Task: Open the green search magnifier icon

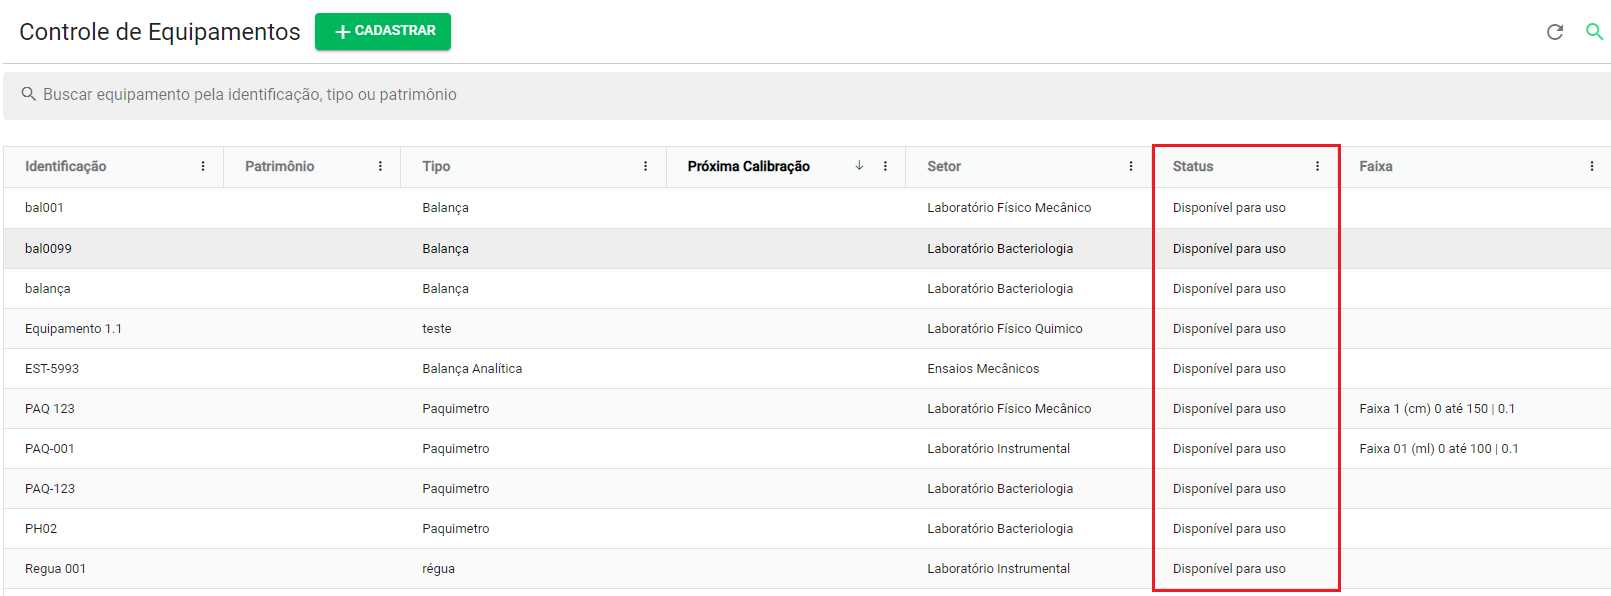Action: (x=1594, y=32)
